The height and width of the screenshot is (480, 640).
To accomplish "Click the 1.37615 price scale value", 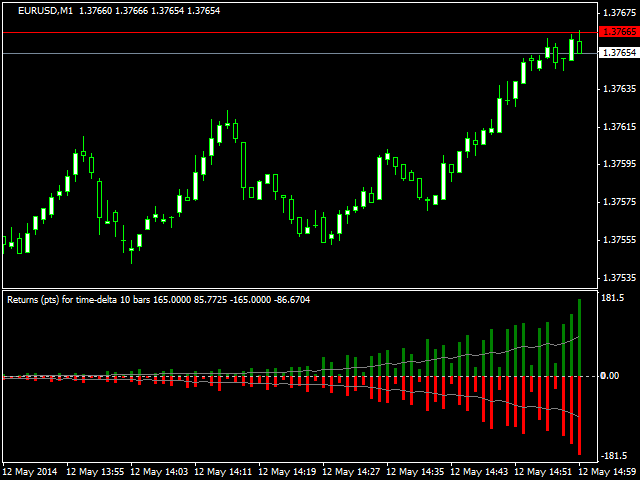I will (619, 127).
